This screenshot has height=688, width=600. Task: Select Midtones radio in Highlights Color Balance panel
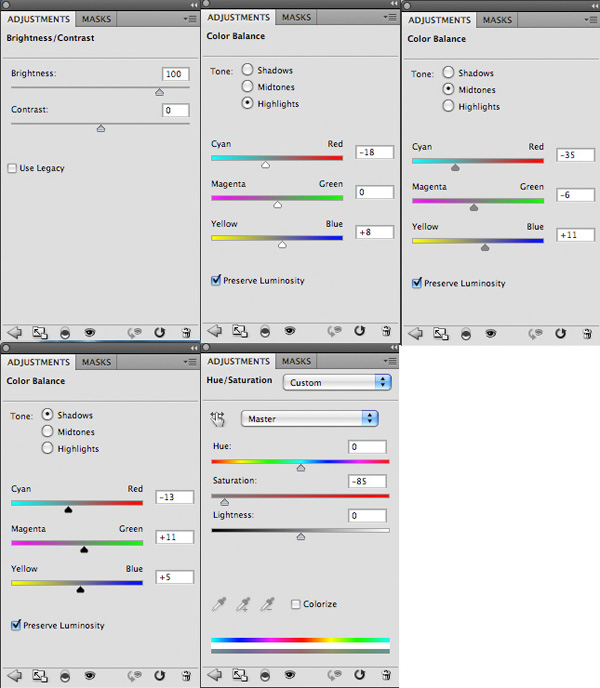point(248,86)
